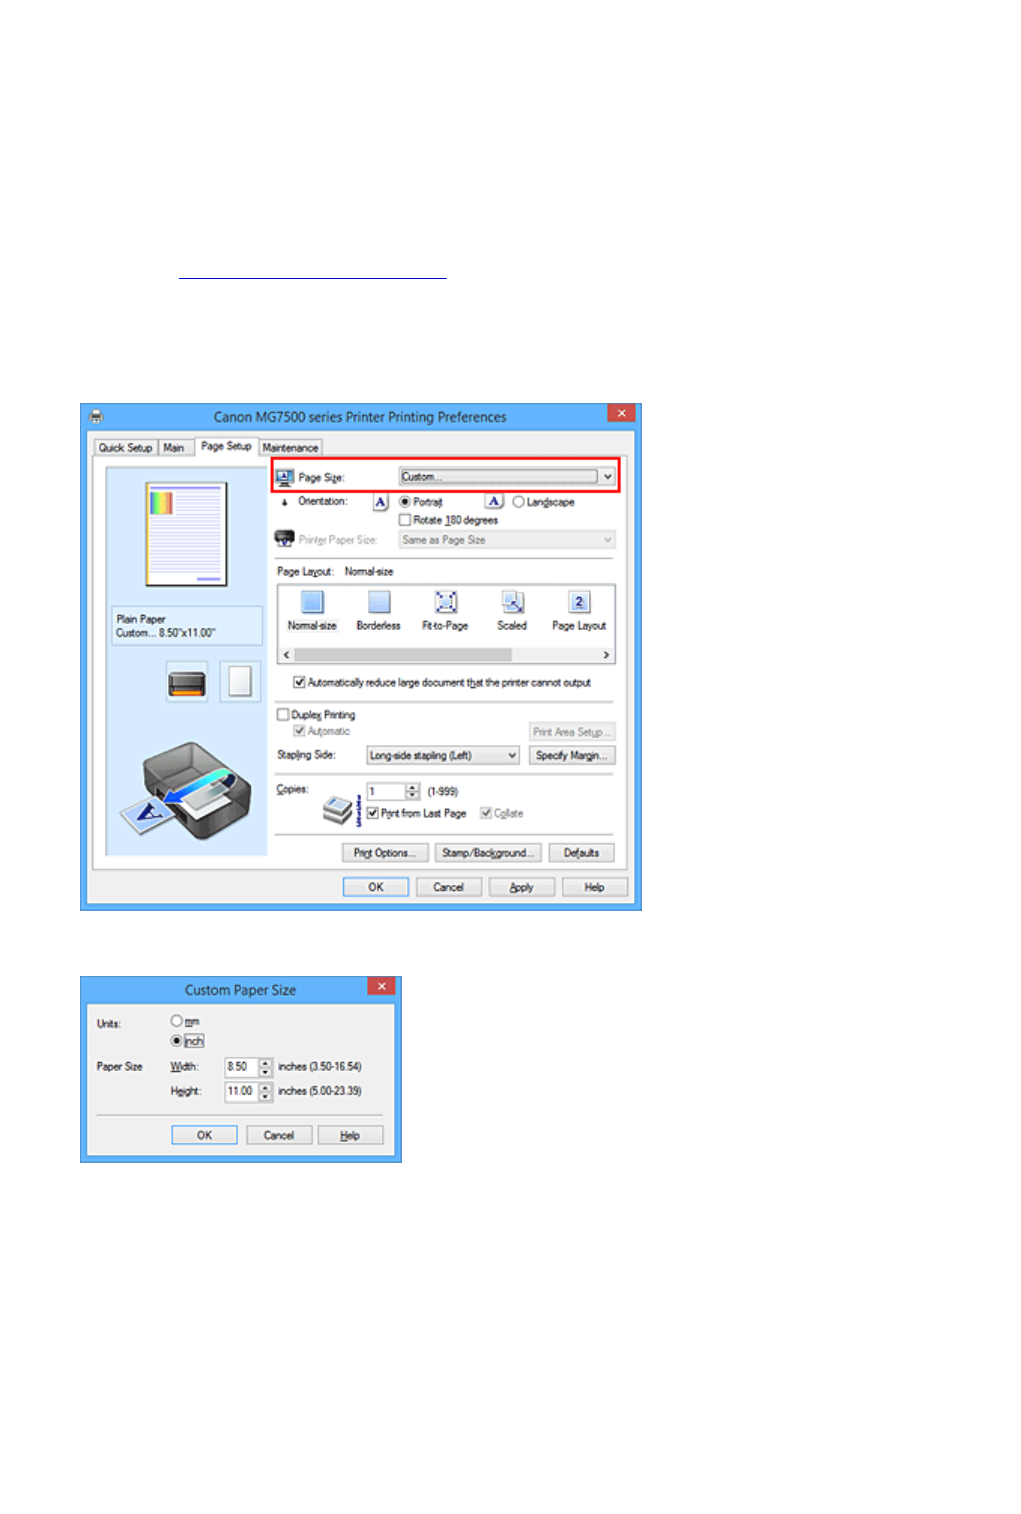Click the Height spinner arrows
The width and height of the screenshot is (1021, 1514).
pyautogui.click(x=265, y=1092)
